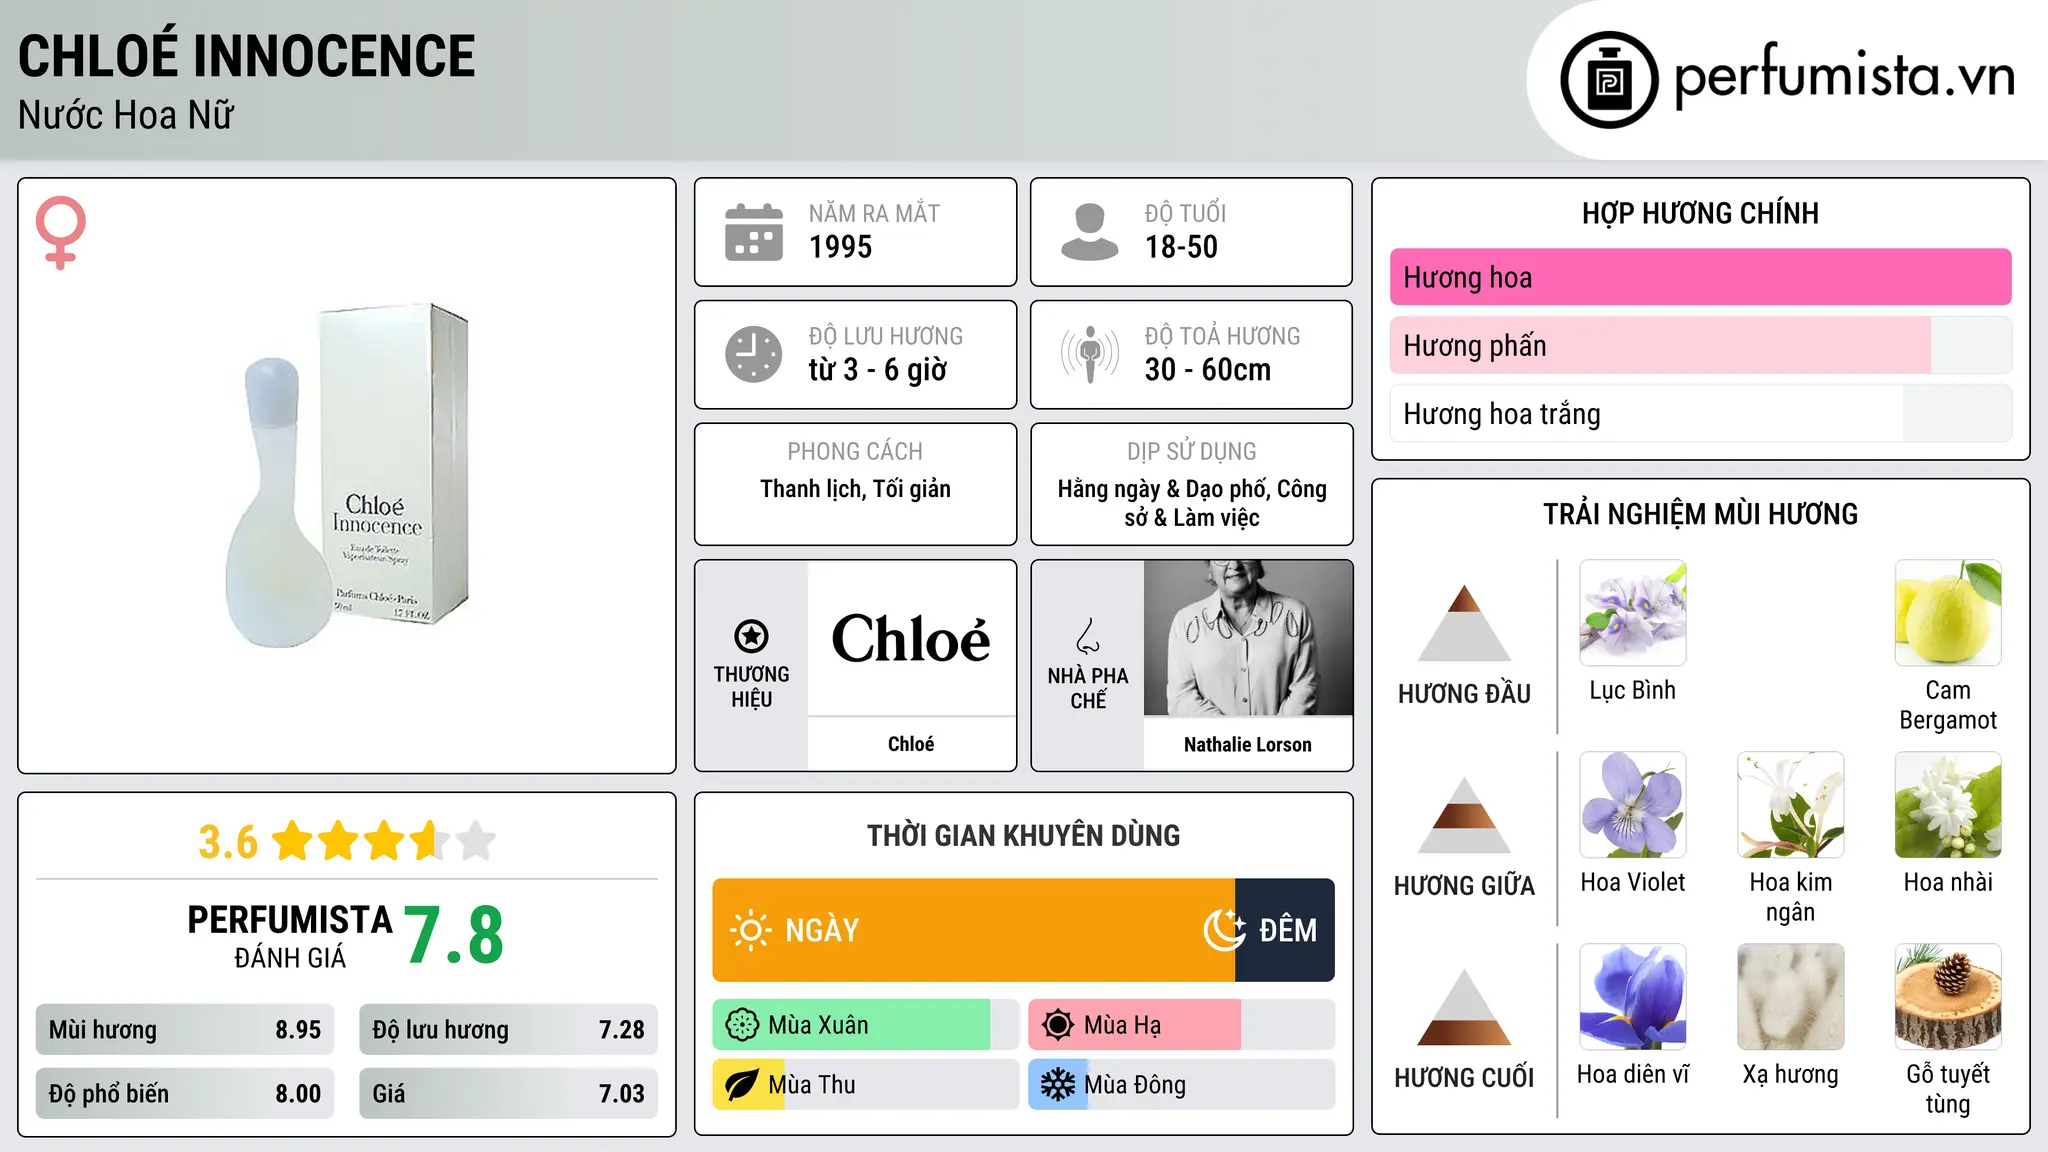Screen dimensions: 2048x1152
Task: Click the sun icon for Mùa Hạ
Action: [1058, 1025]
